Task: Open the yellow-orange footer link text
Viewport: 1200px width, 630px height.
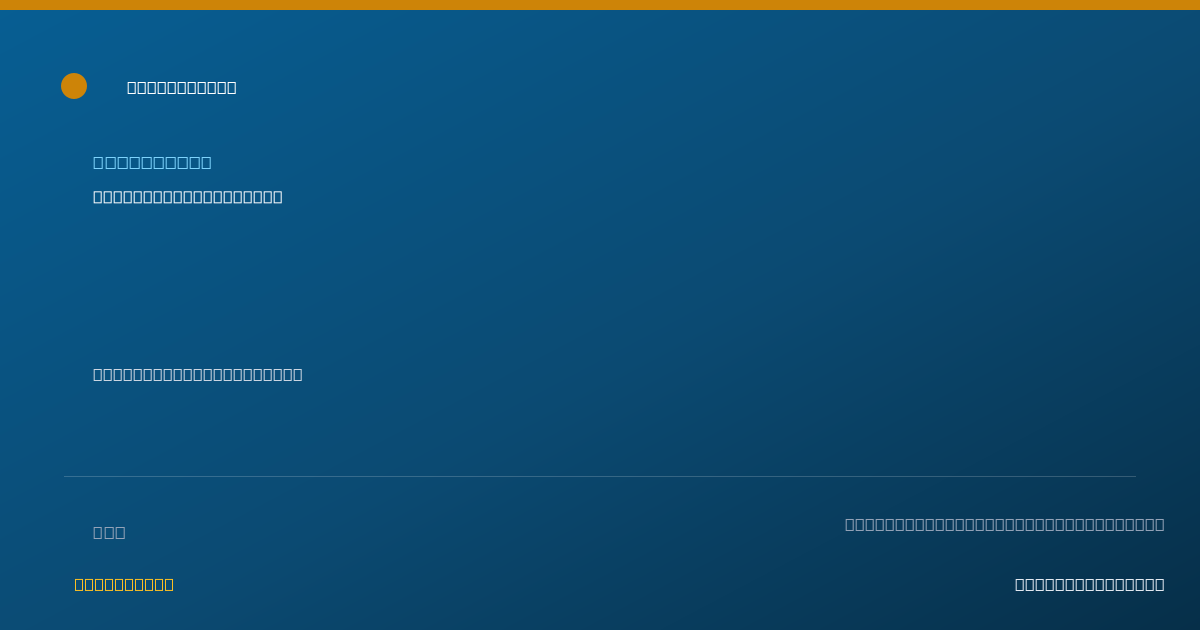Action: [x=124, y=585]
